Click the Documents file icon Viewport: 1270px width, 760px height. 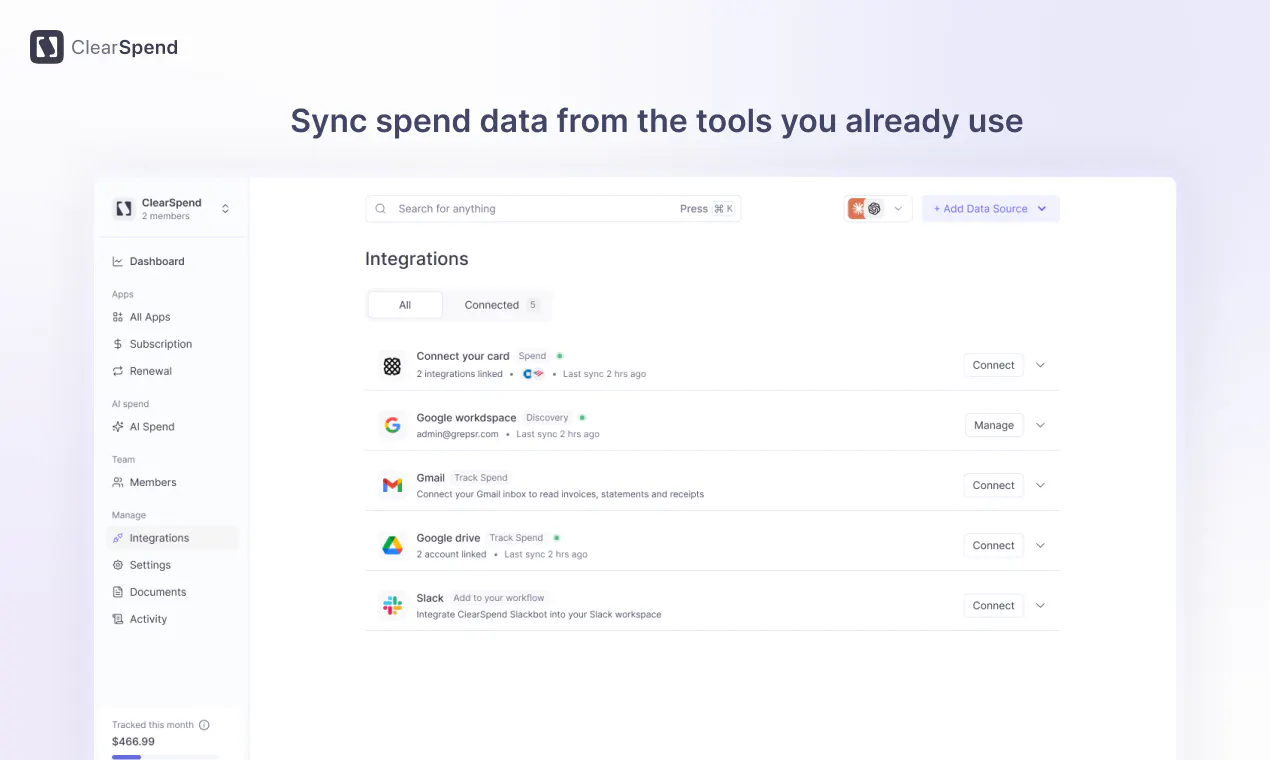click(x=118, y=592)
